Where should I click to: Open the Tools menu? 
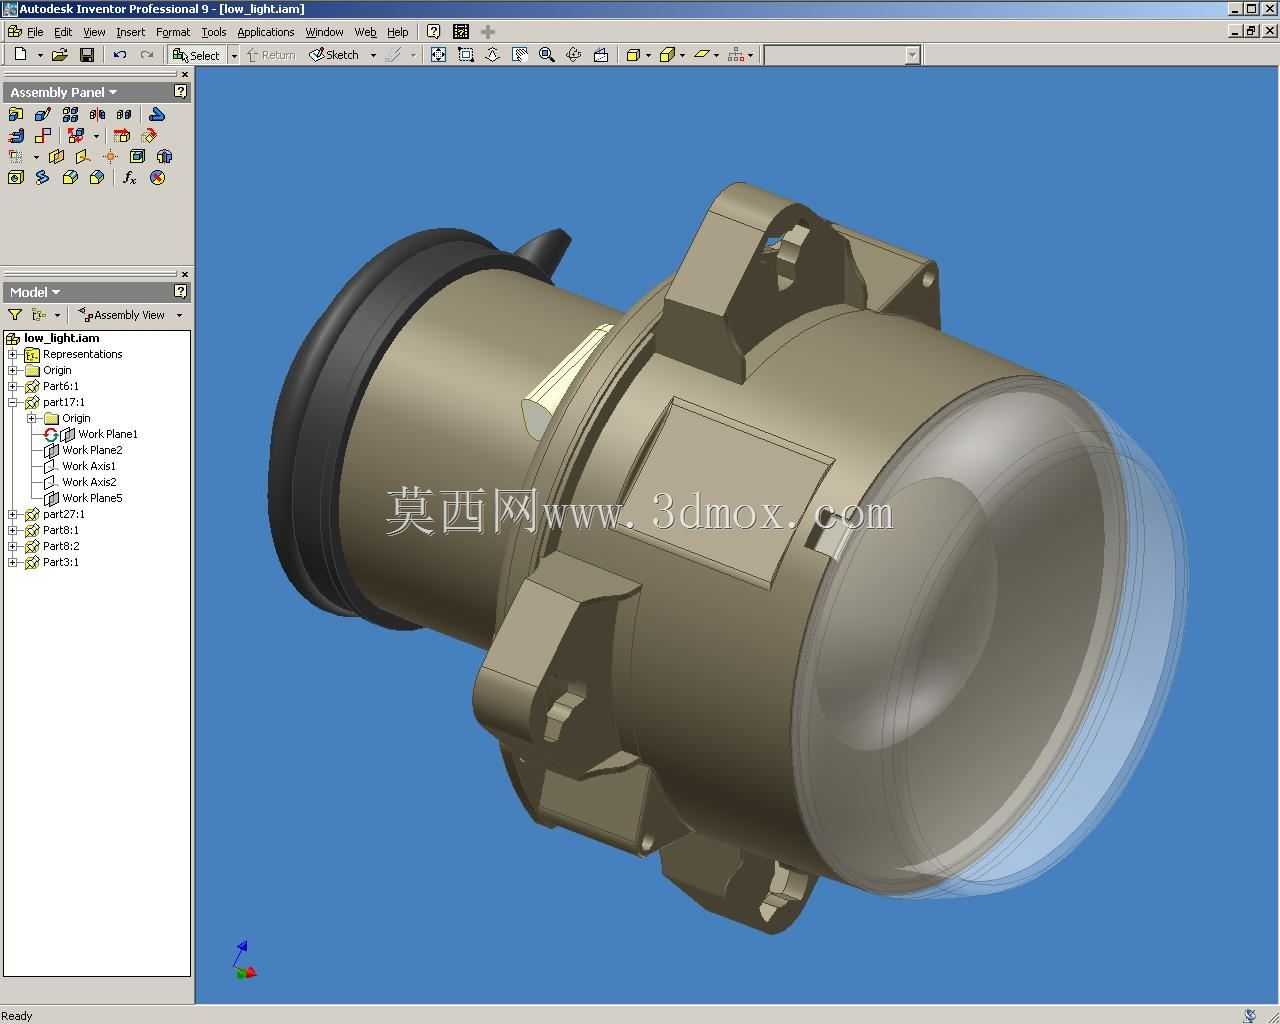tap(214, 32)
